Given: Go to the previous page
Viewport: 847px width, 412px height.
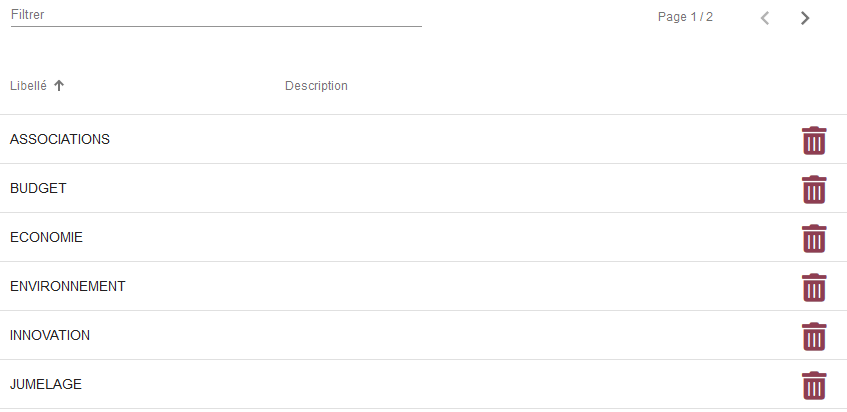Looking at the screenshot, I should [765, 18].
